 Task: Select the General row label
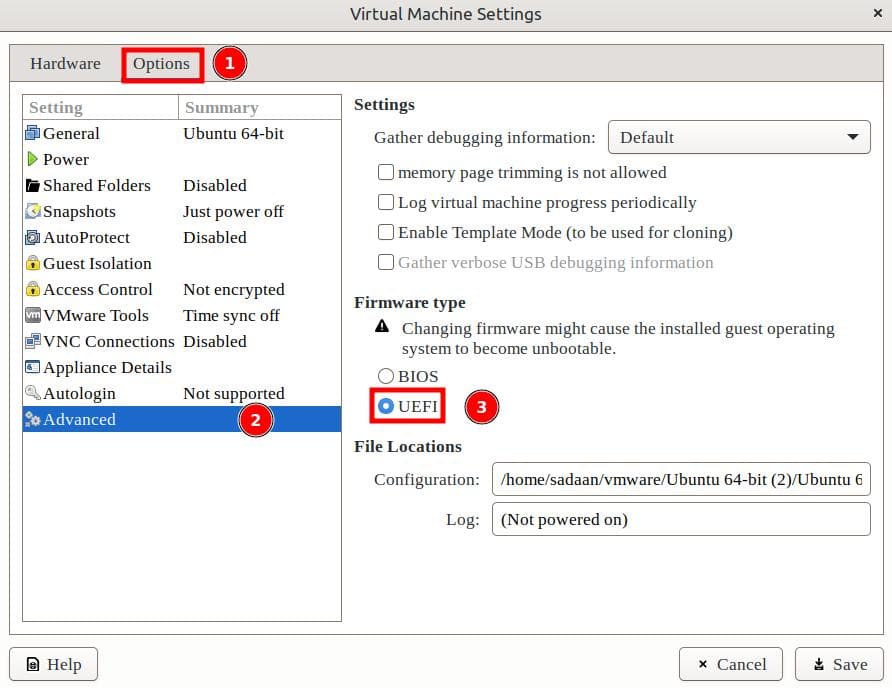[71, 133]
